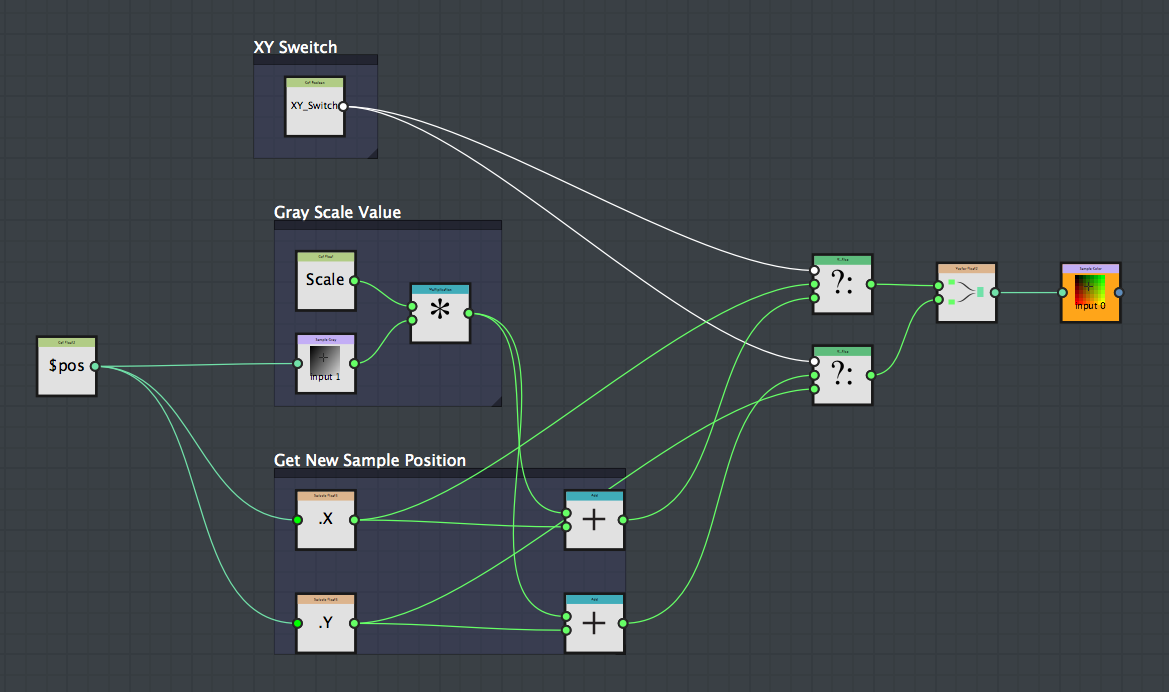1169x692 pixels.
Task: Click the .X swizzle node
Action: click(325, 519)
